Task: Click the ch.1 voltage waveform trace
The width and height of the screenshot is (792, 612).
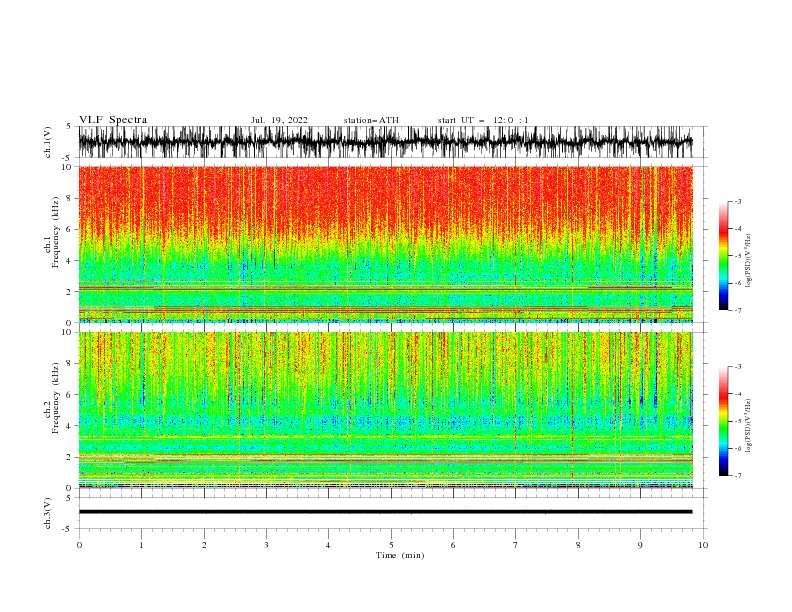Action: (x=385, y=142)
